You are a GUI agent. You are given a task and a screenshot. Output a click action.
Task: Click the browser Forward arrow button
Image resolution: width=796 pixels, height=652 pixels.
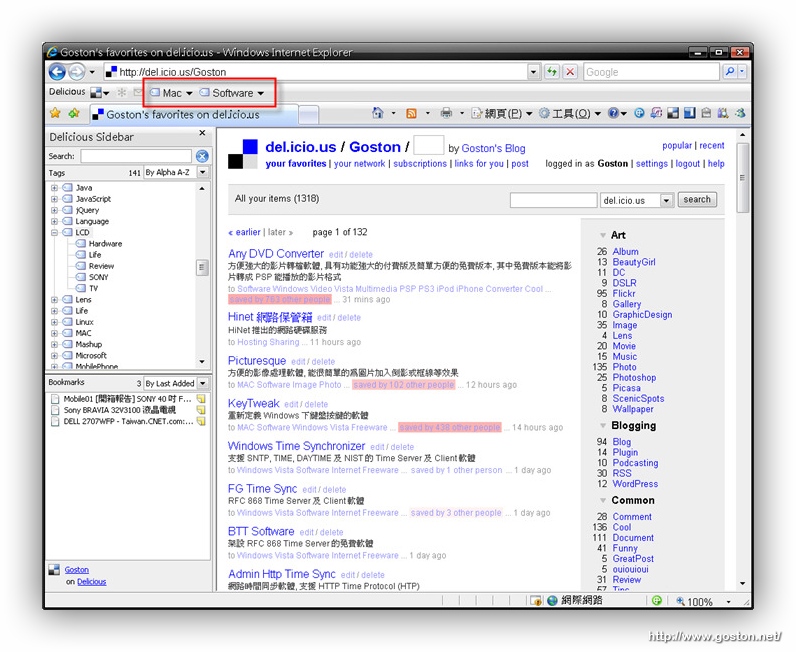tap(77, 72)
